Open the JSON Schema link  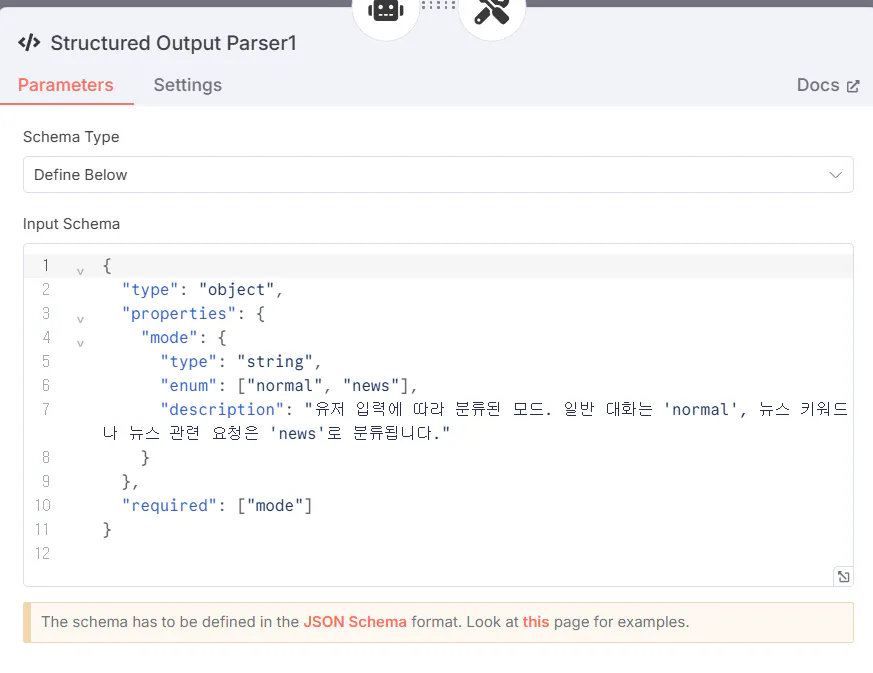click(x=355, y=622)
